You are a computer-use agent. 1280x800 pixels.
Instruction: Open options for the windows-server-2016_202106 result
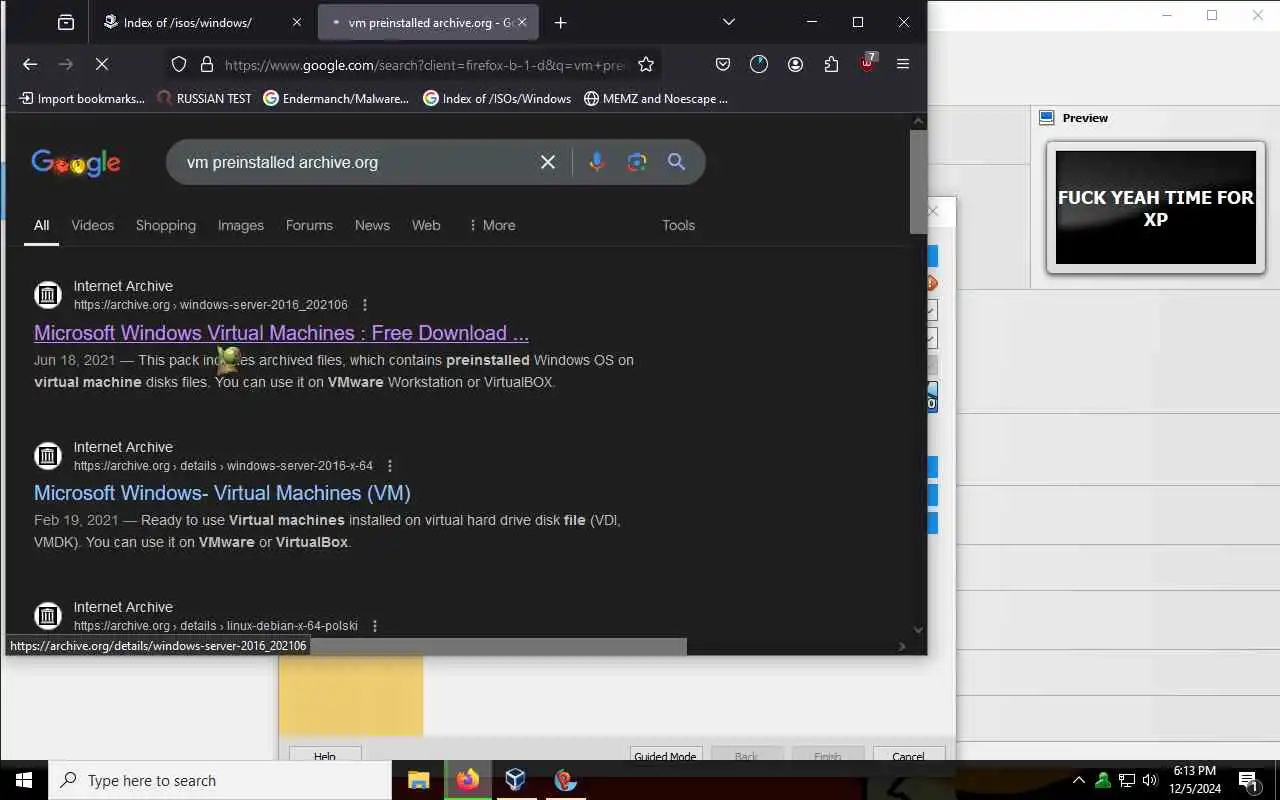pos(365,305)
